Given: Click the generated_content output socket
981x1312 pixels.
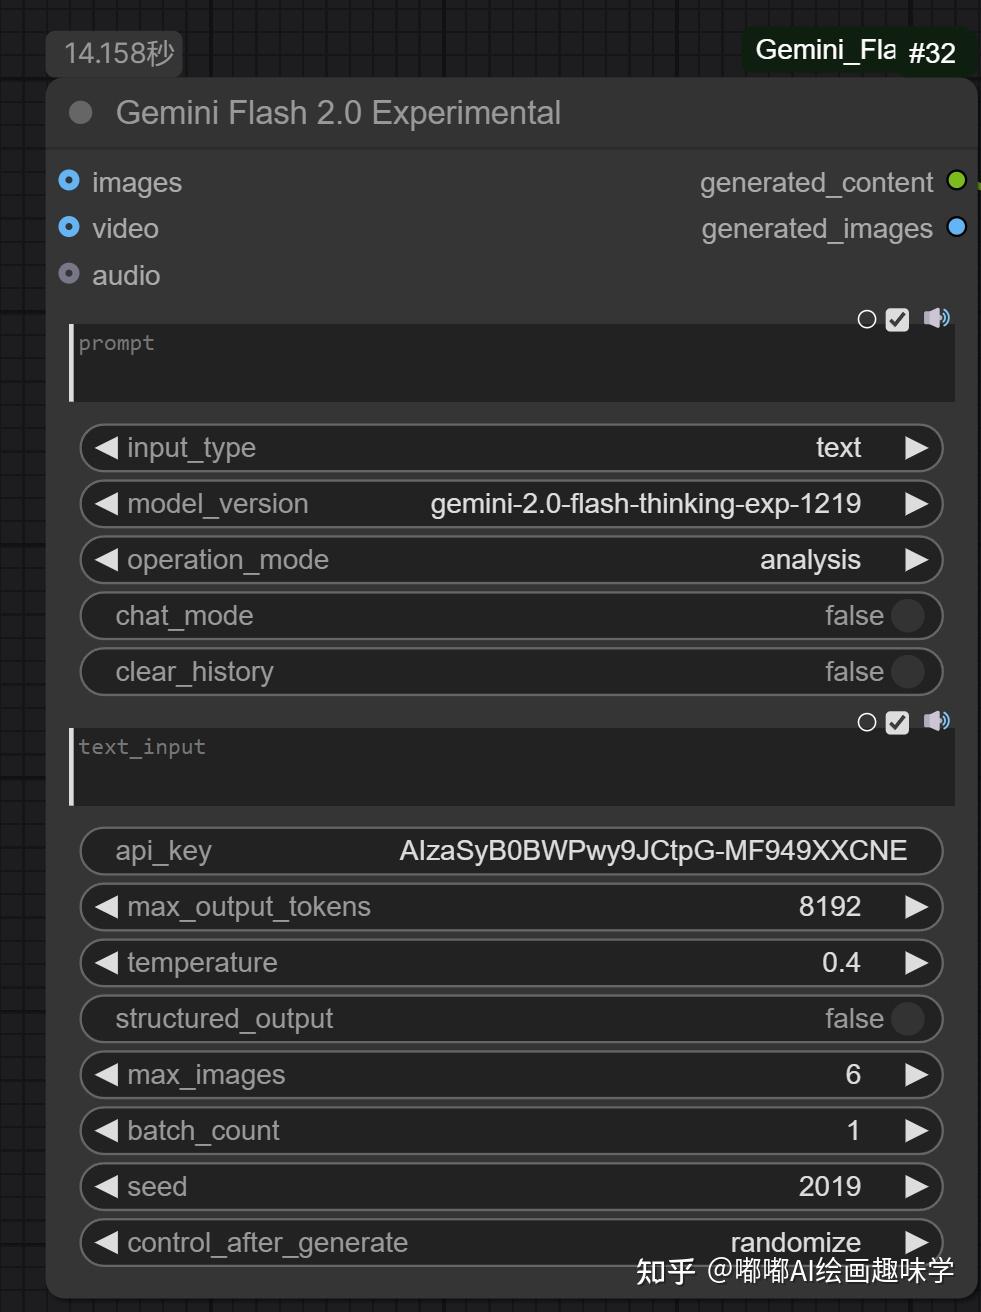Looking at the screenshot, I should point(956,181).
